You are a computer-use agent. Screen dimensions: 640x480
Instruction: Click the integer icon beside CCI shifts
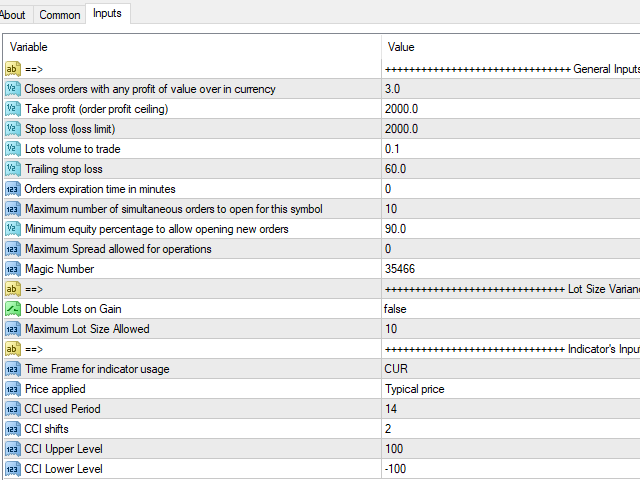[13, 429]
